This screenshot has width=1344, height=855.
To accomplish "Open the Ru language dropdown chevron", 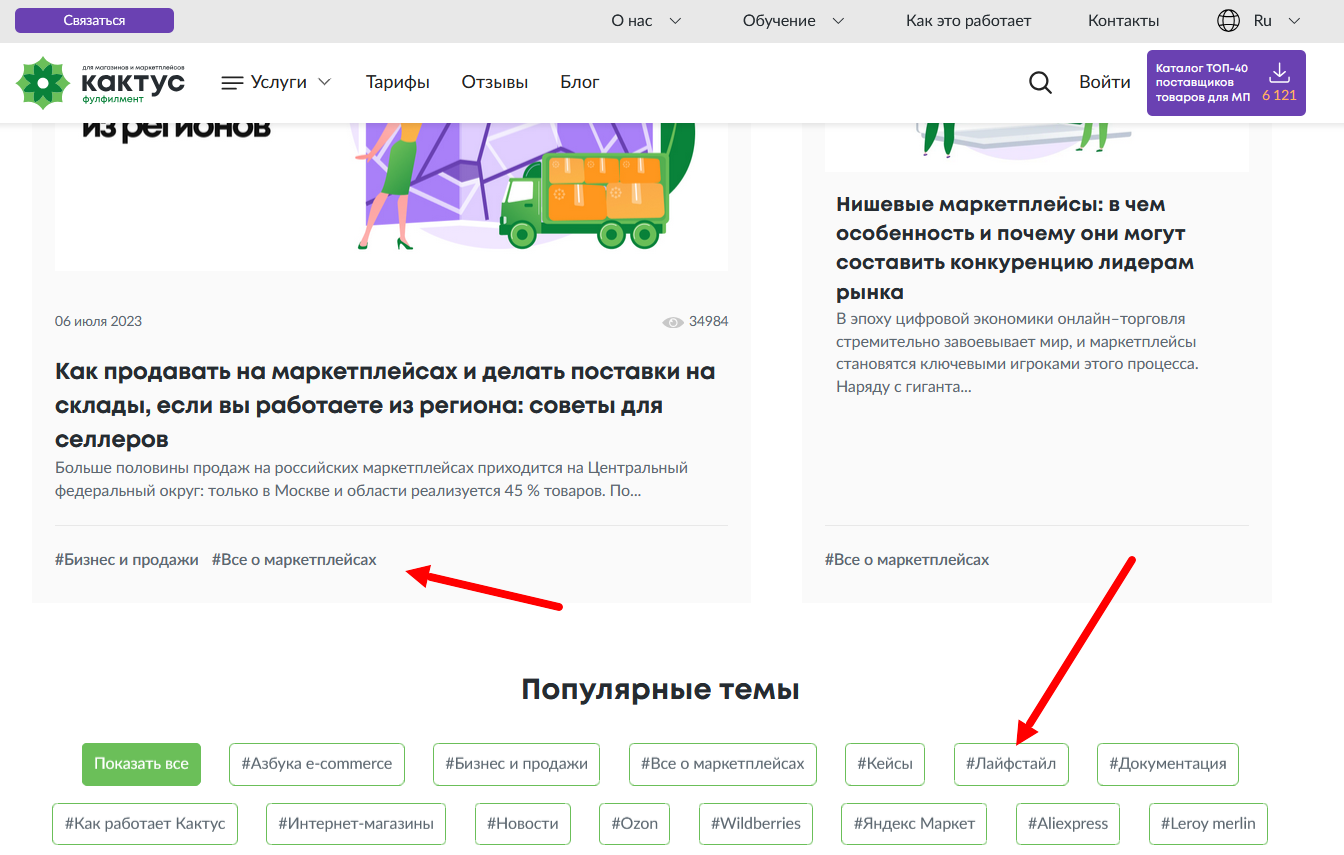I will coord(1295,20).
